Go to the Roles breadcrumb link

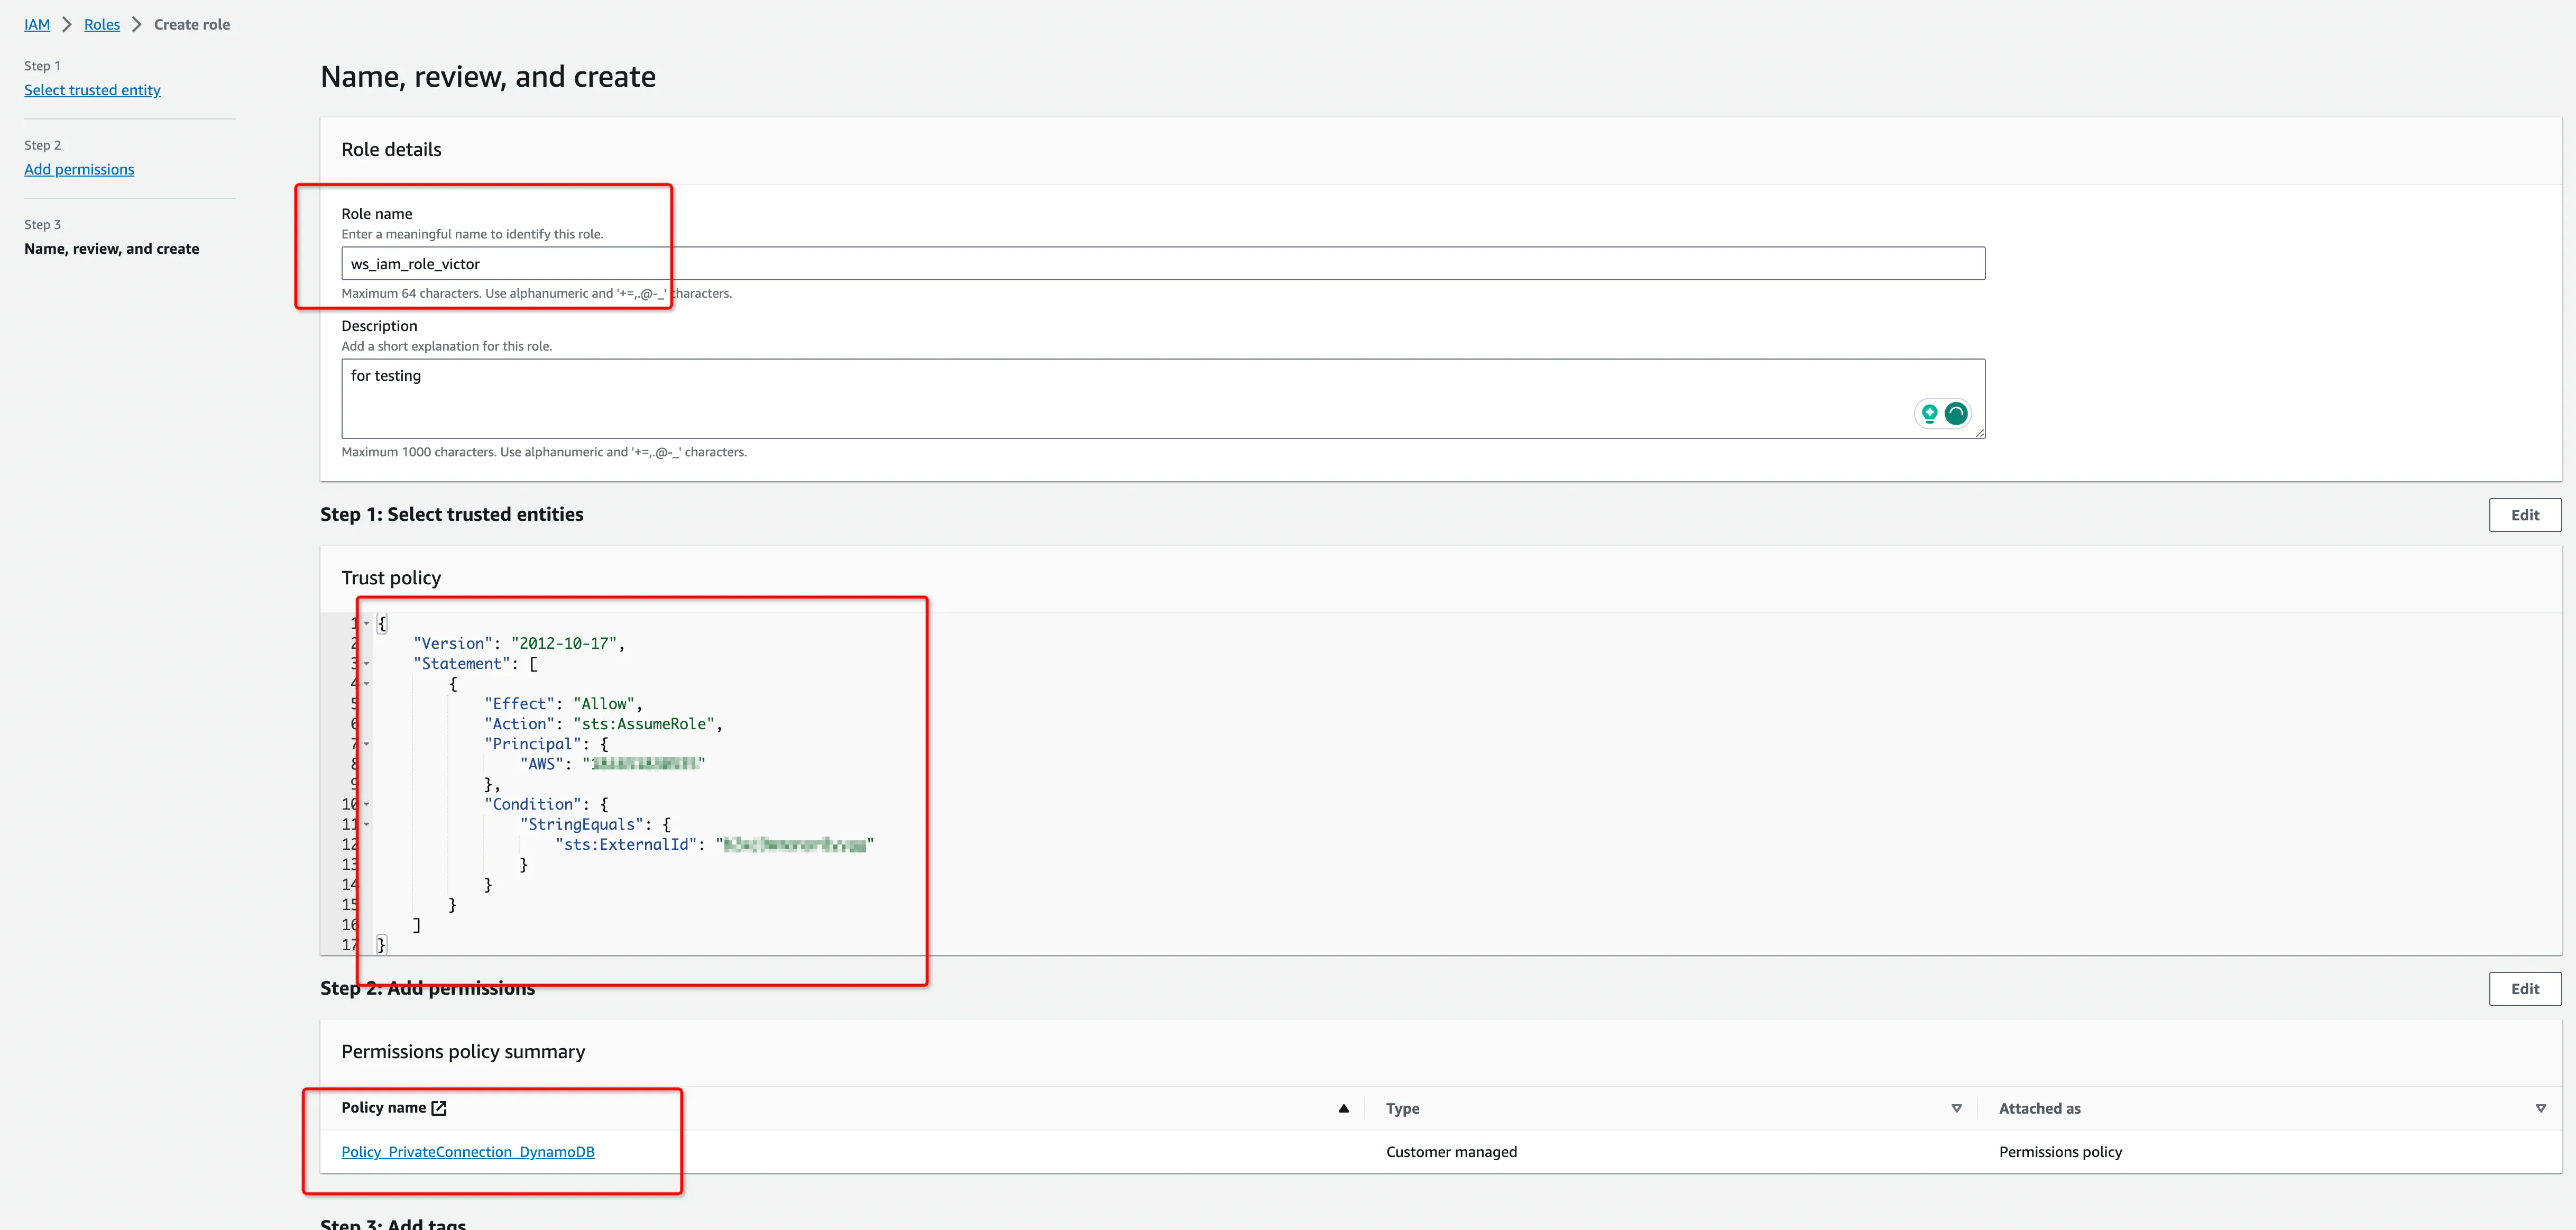pyautogui.click(x=102, y=24)
